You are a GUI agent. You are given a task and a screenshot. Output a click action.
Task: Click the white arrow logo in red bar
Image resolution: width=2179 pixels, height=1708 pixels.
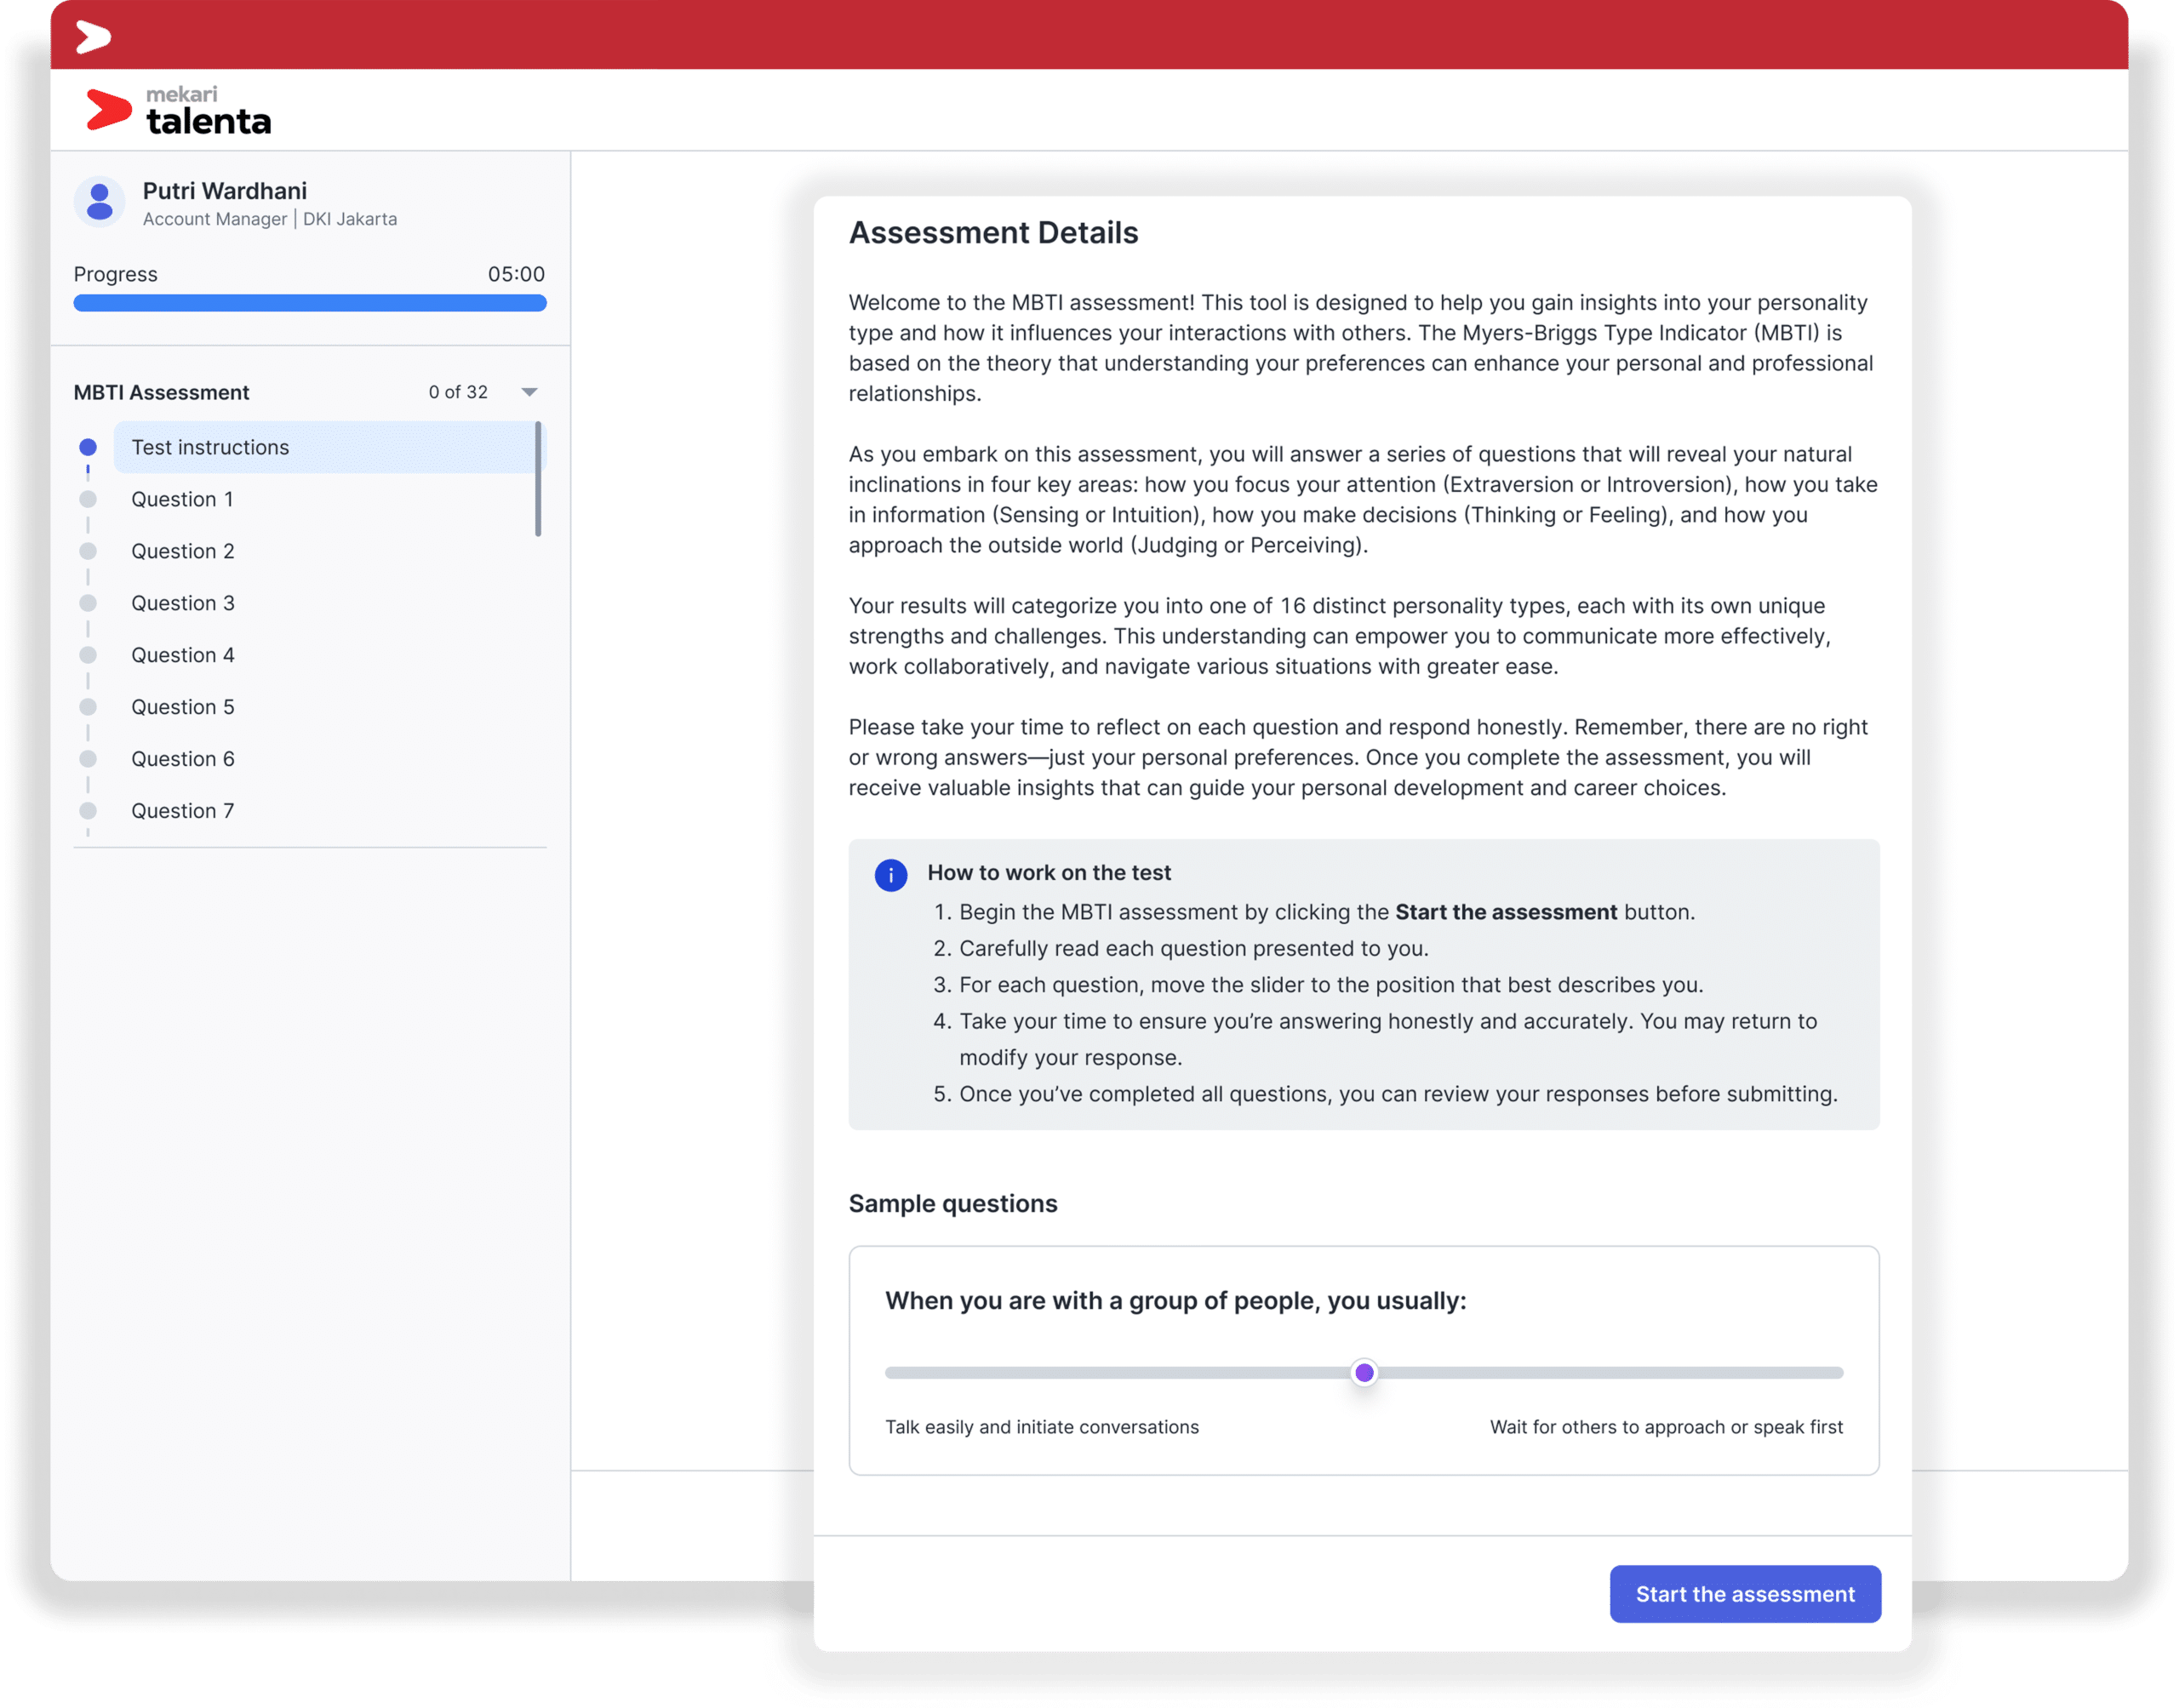click(x=93, y=37)
